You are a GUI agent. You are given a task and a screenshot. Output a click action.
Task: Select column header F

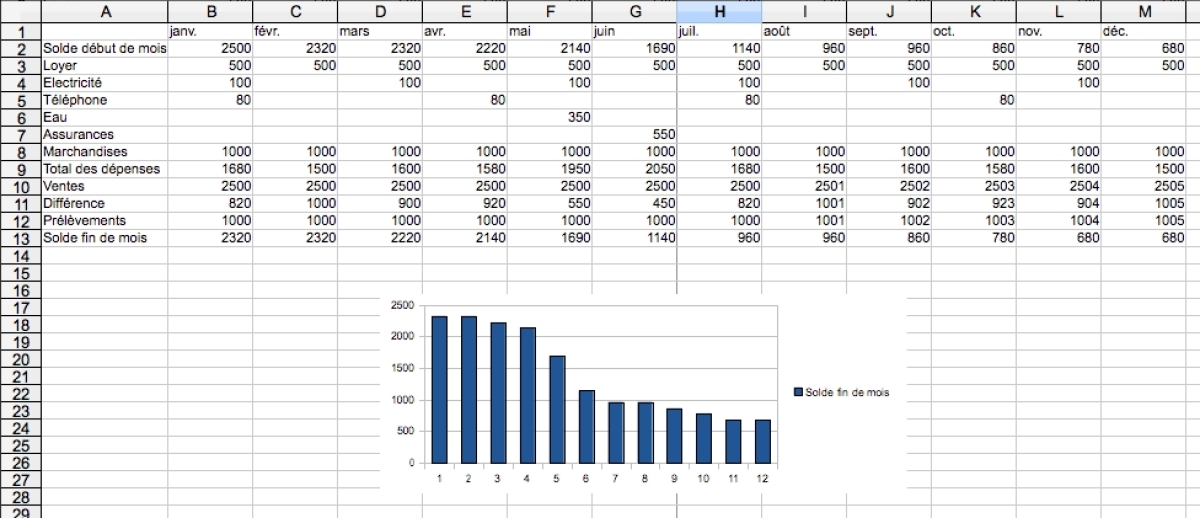point(549,11)
